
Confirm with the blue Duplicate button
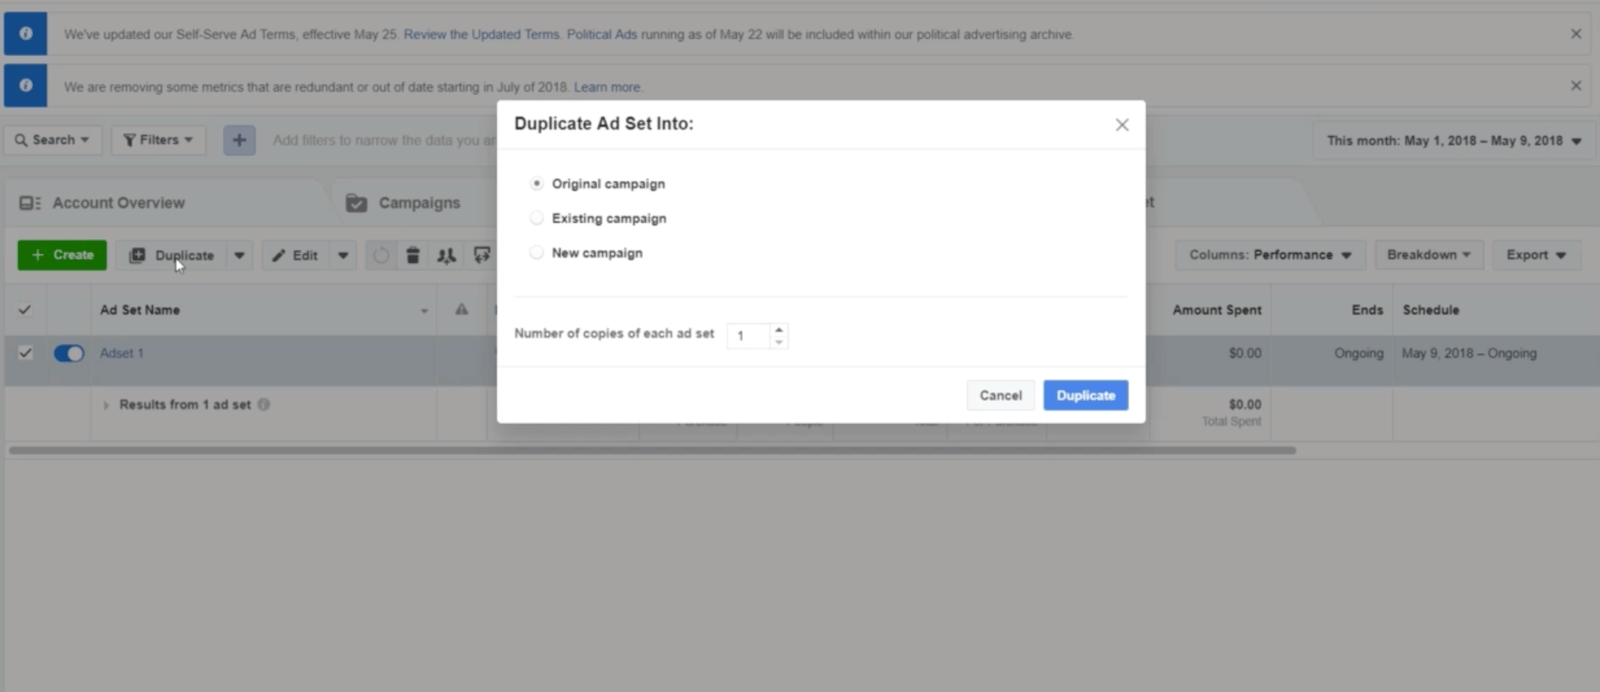[x=1086, y=395]
